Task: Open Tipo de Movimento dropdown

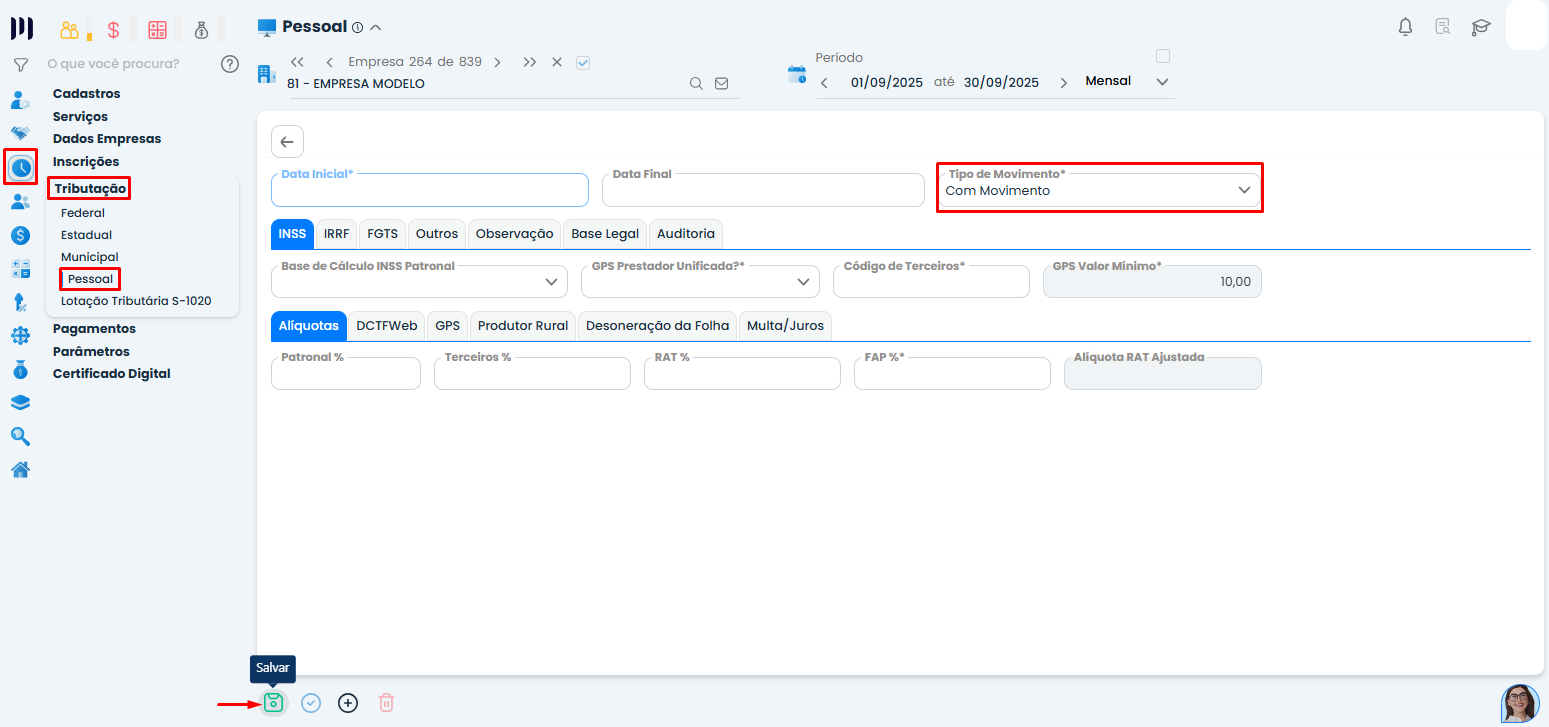Action: [x=1100, y=190]
